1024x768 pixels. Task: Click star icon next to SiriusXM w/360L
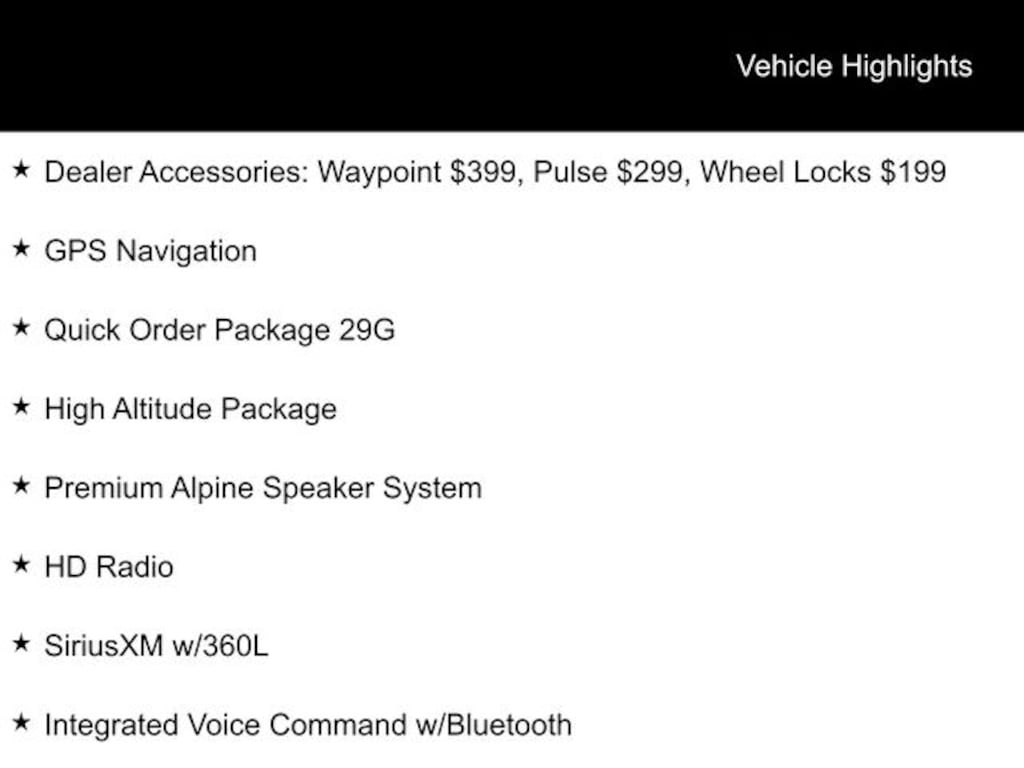click(22, 644)
